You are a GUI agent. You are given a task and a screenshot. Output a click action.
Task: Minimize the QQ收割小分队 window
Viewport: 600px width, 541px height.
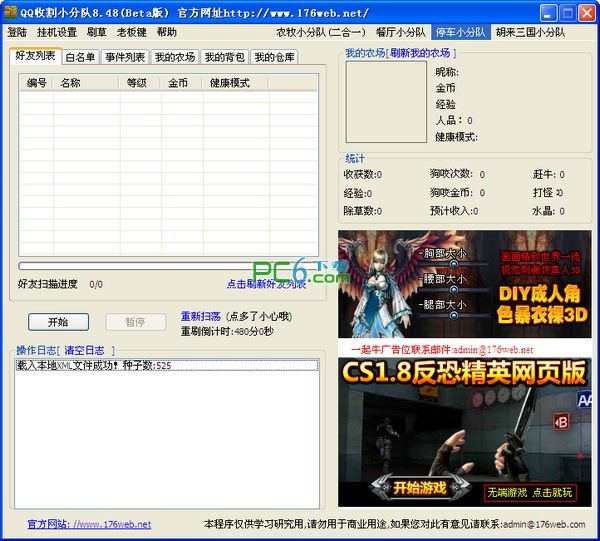548,13
